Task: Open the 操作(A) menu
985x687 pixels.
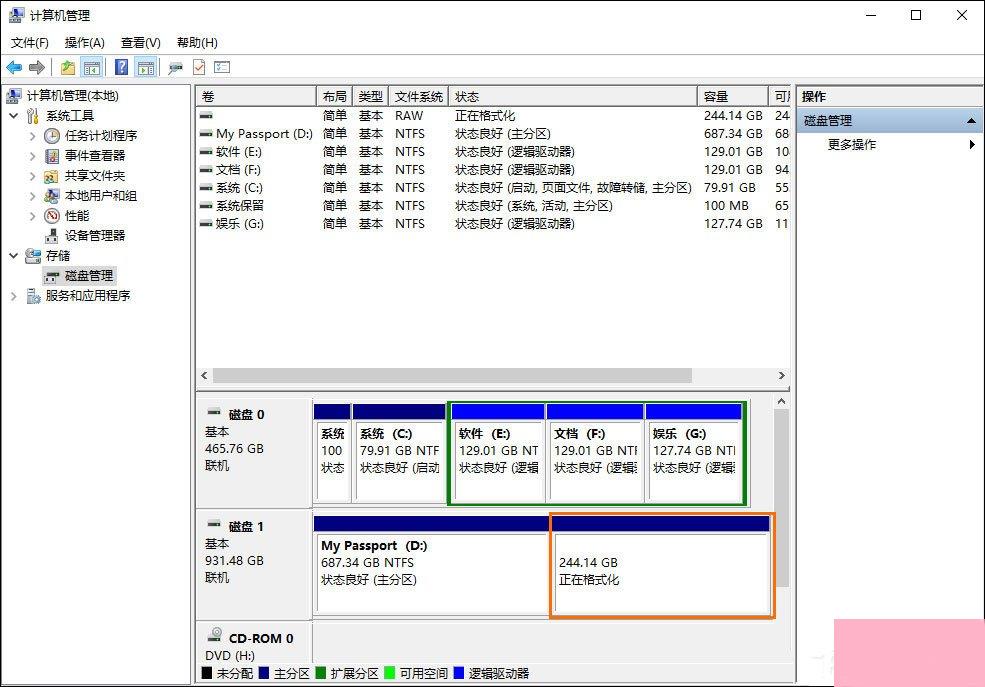Action: pos(84,43)
